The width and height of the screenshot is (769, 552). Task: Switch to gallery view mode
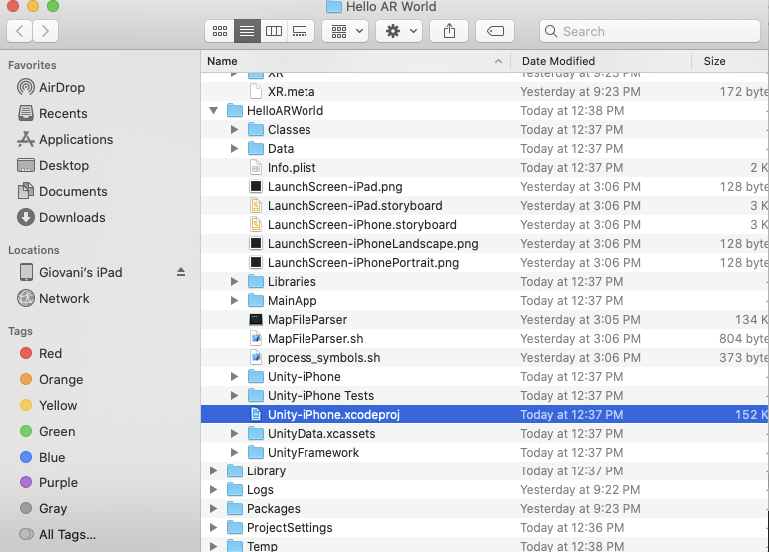click(x=299, y=31)
